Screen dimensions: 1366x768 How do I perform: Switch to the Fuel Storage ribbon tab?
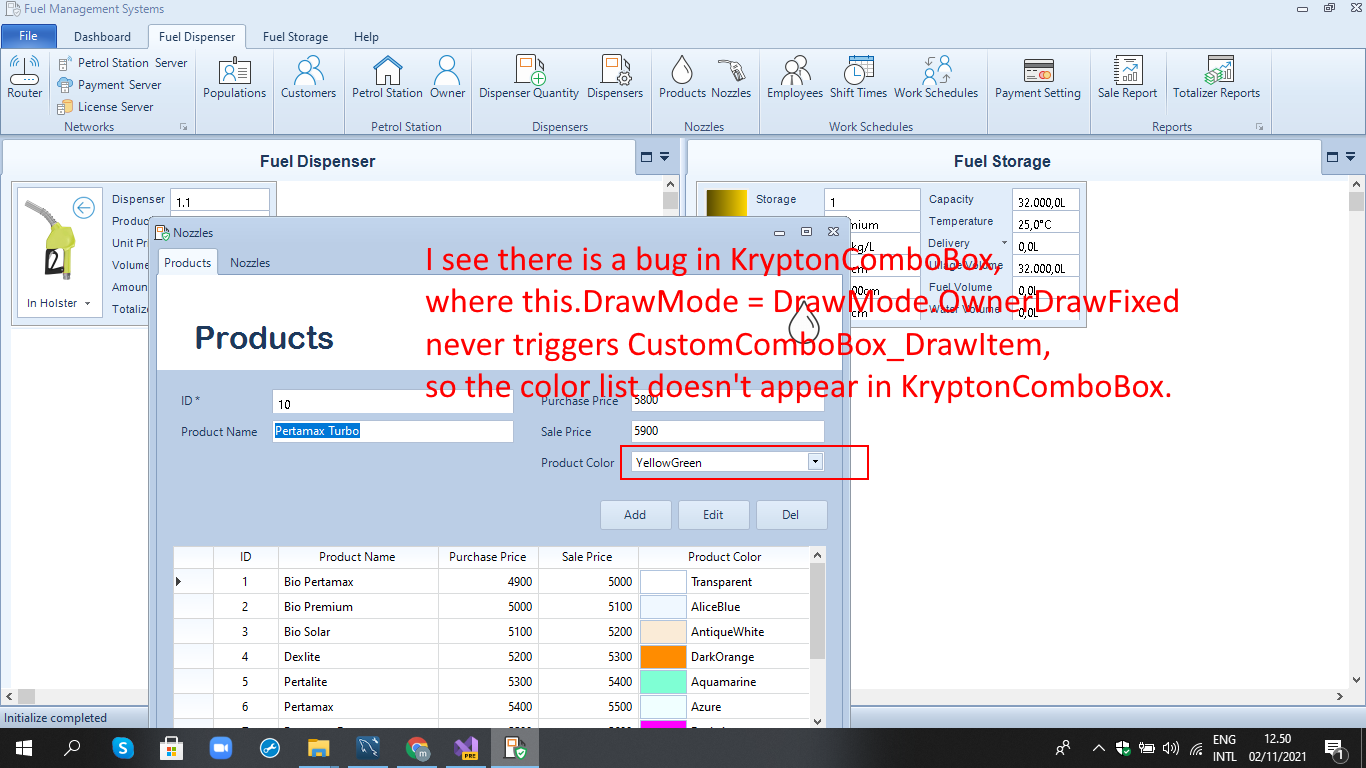tap(295, 36)
